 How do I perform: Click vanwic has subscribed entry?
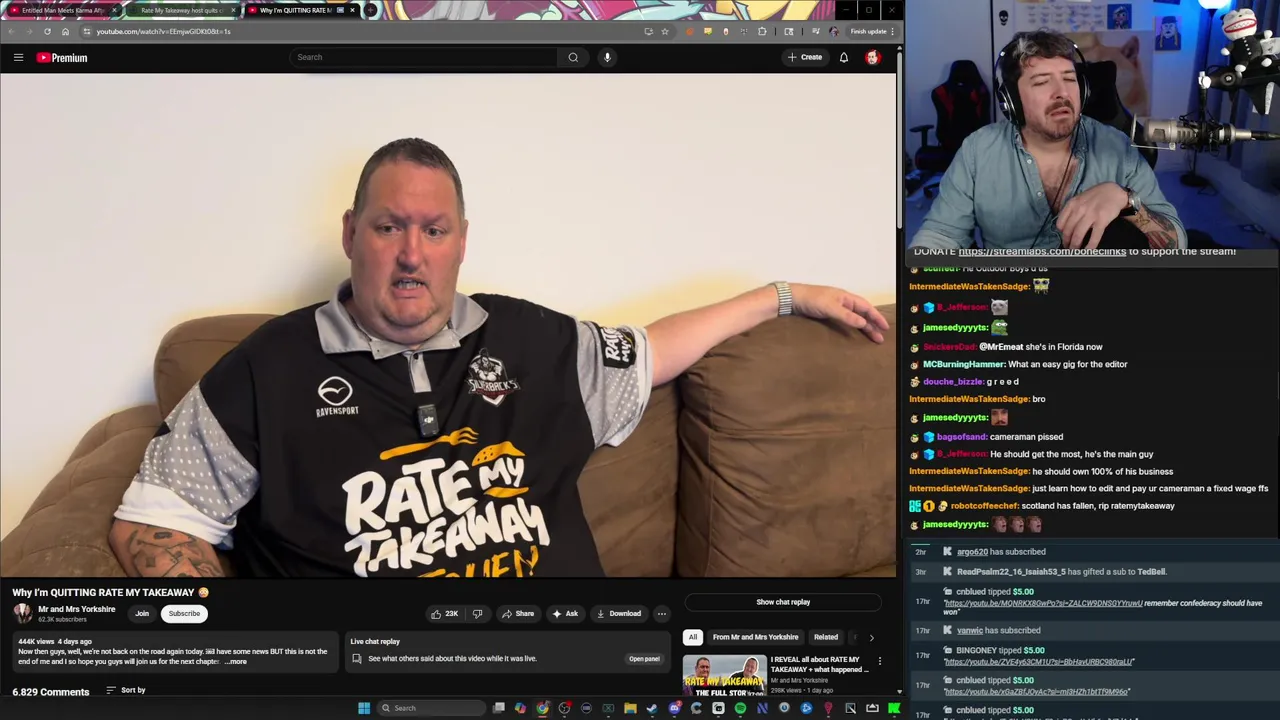coord(998,631)
